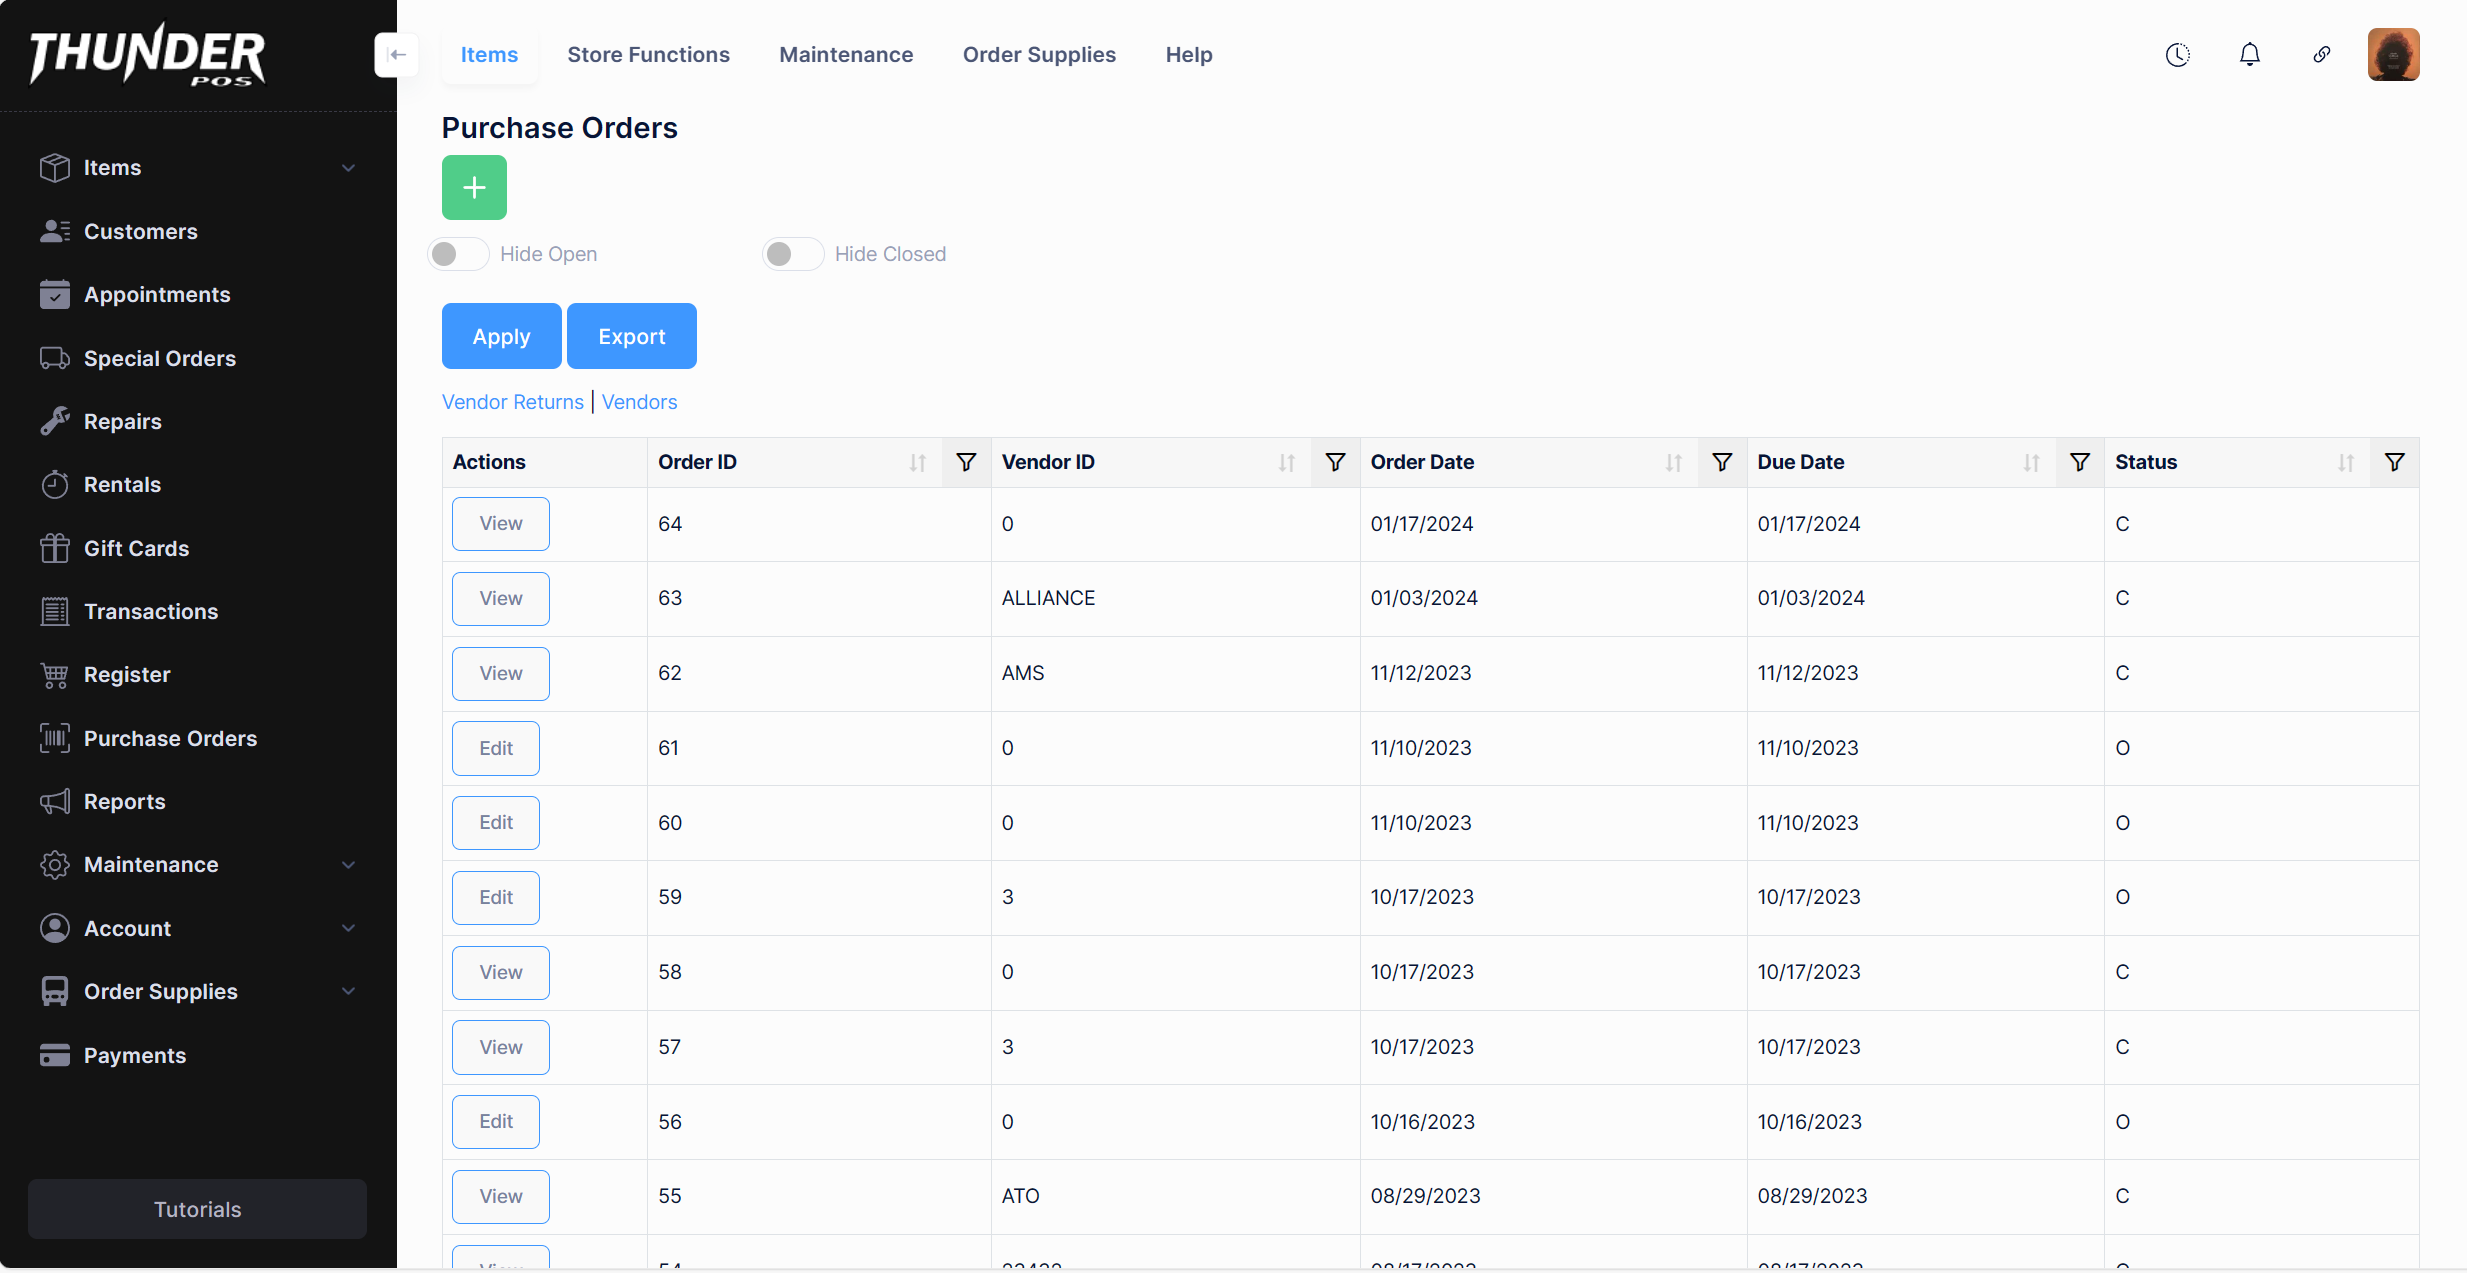Collapse the sidebar with arrow icon
This screenshot has width=2467, height=1273.
tap(396, 55)
